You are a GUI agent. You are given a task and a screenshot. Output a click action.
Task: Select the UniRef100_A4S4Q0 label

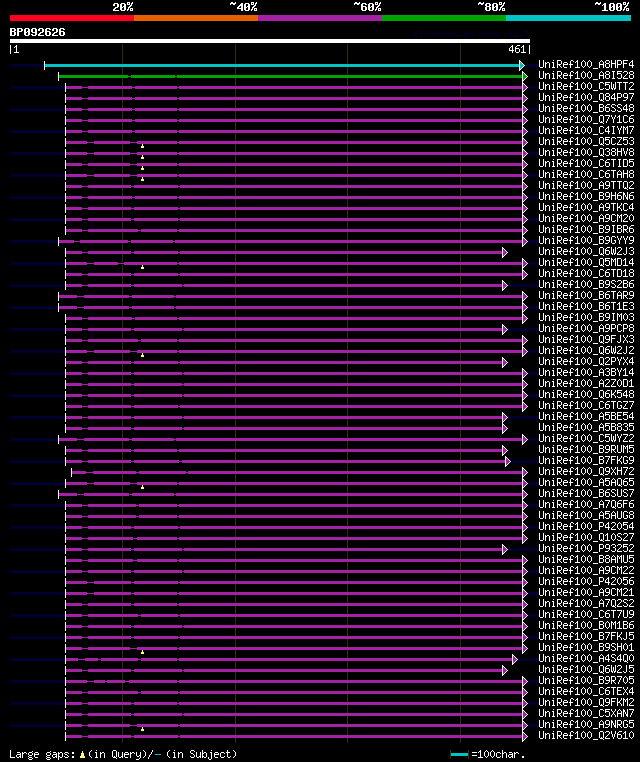[x=586, y=658]
